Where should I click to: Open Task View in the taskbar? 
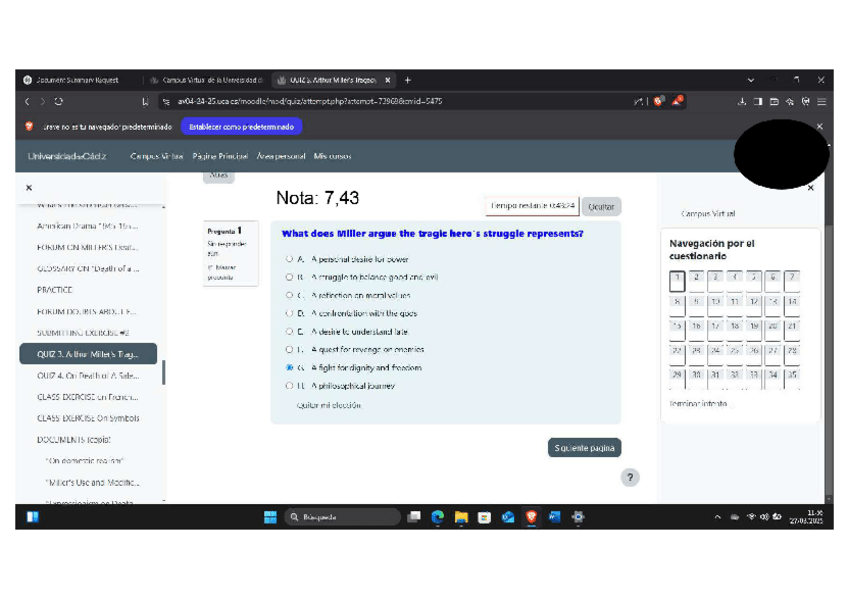tap(414, 517)
